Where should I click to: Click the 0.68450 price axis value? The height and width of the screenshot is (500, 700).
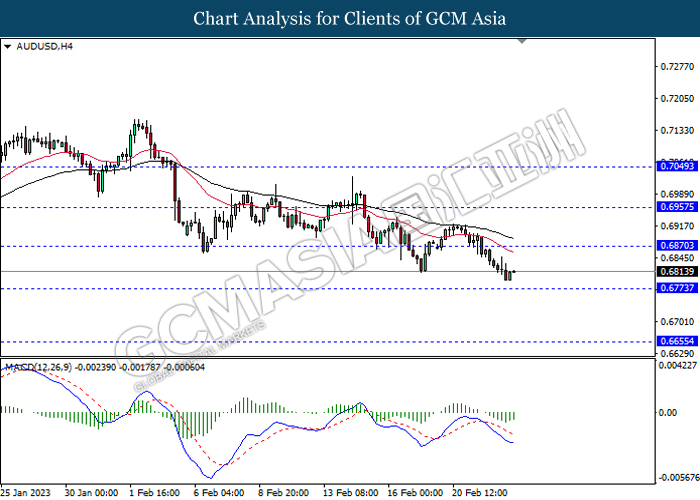pyautogui.click(x=677, y=258)
